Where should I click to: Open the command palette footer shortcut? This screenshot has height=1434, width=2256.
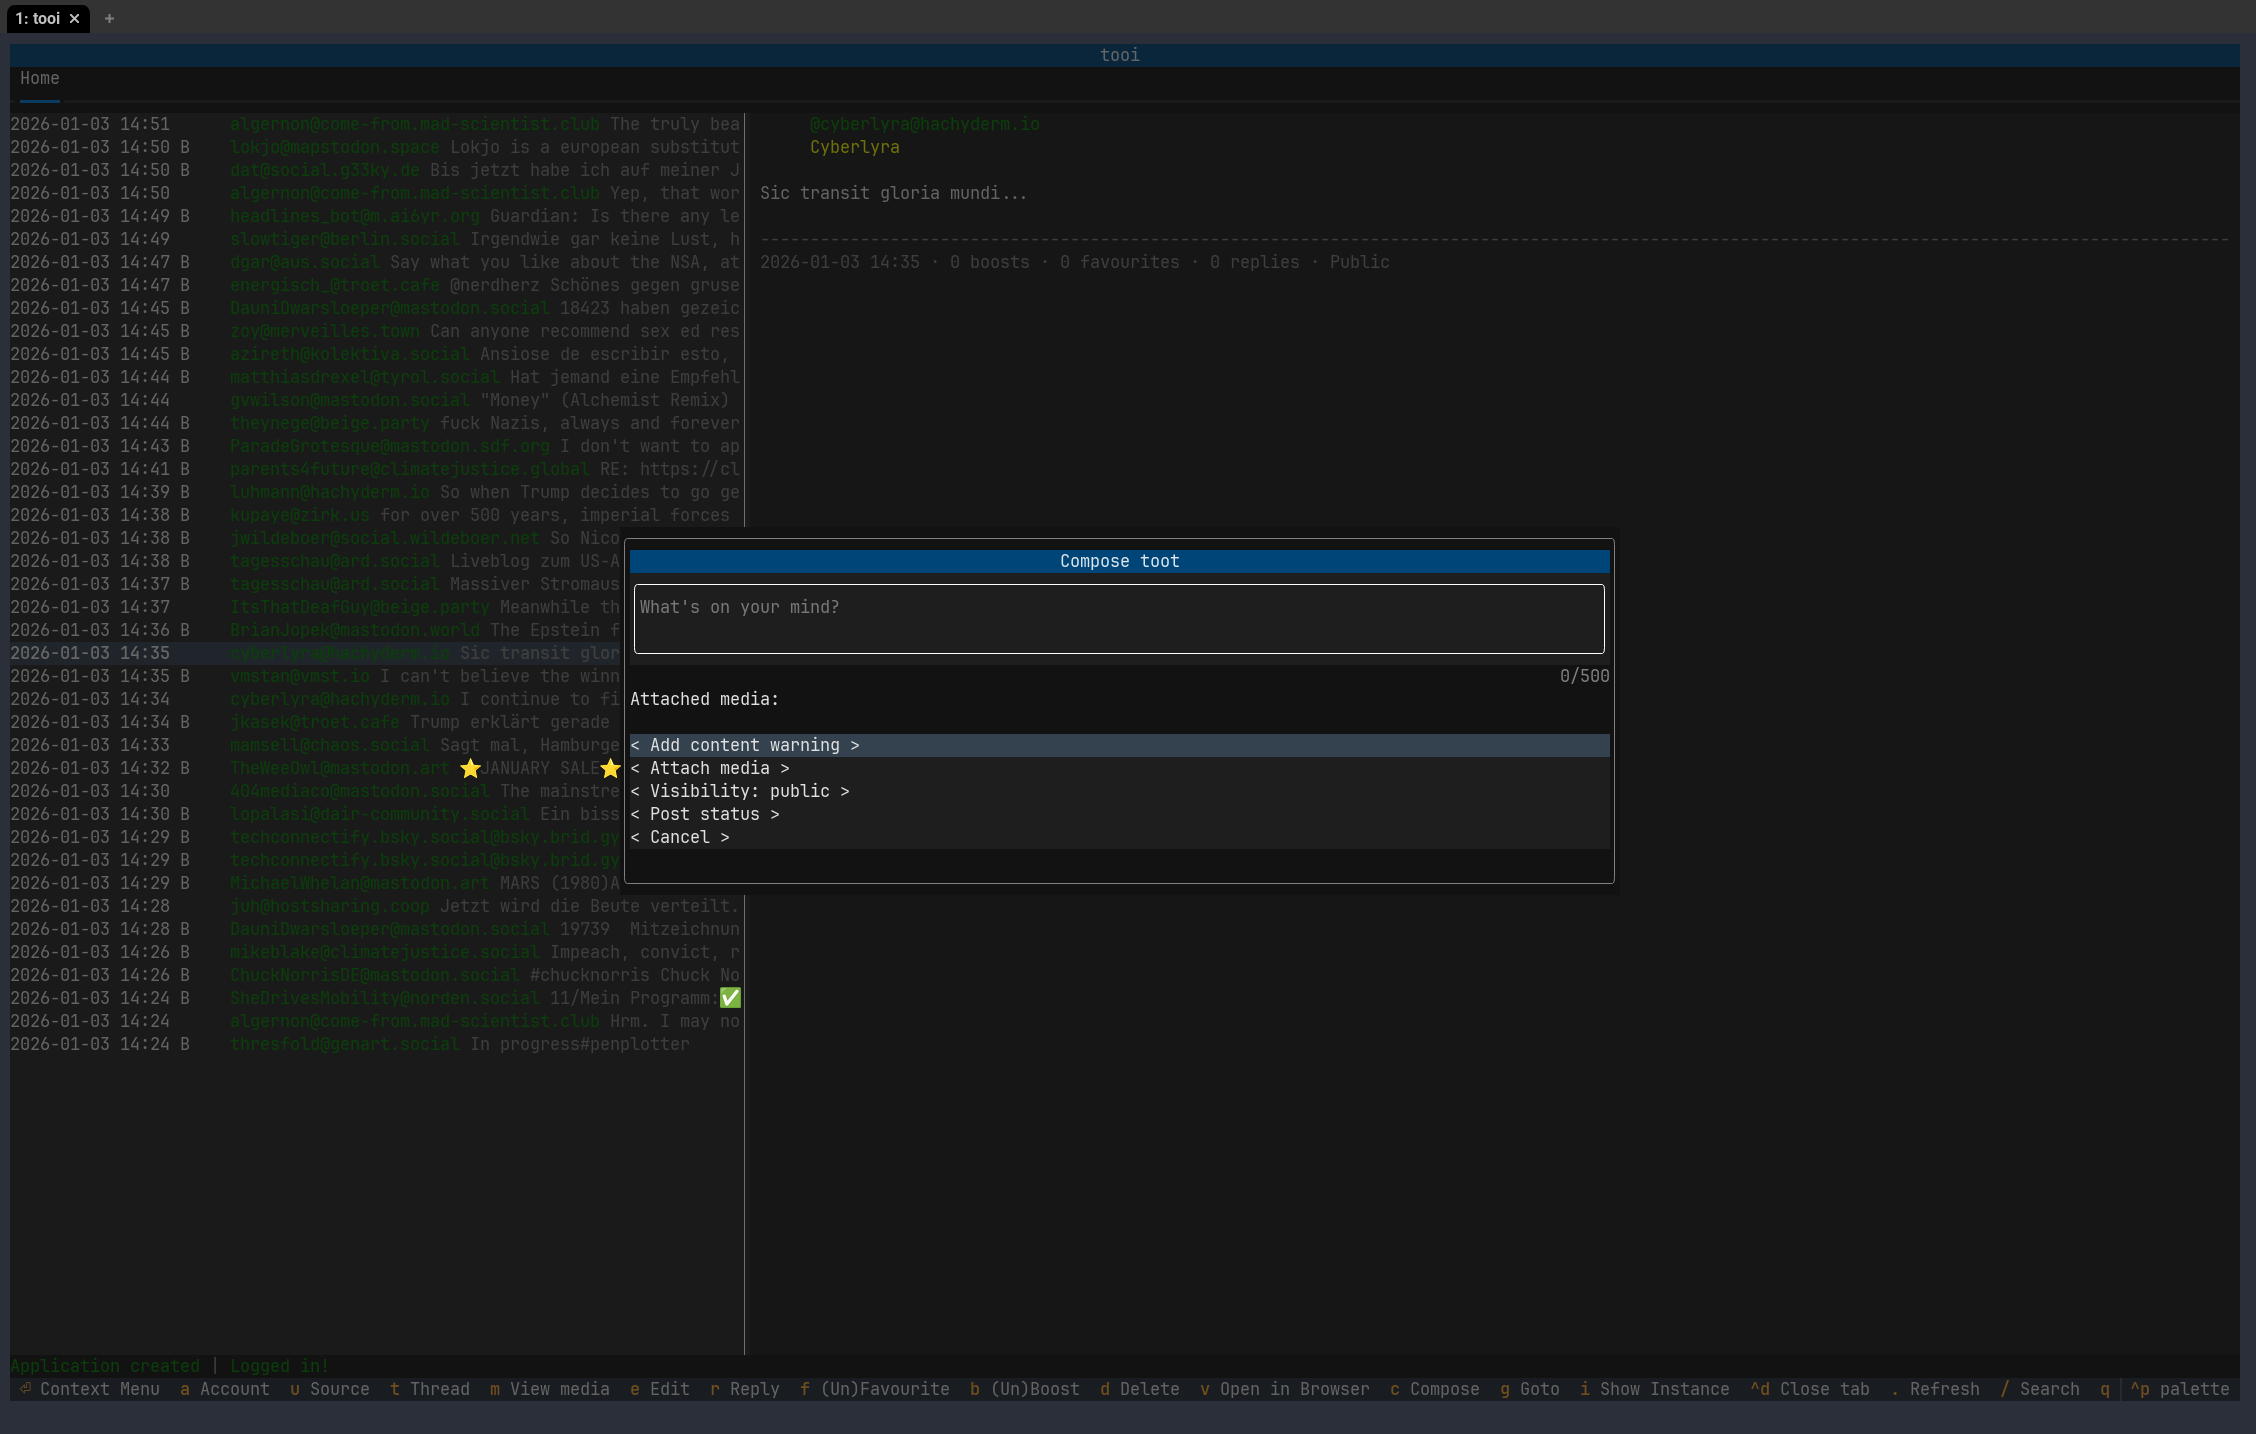pyautogui.click(x=2180, y=1389)
